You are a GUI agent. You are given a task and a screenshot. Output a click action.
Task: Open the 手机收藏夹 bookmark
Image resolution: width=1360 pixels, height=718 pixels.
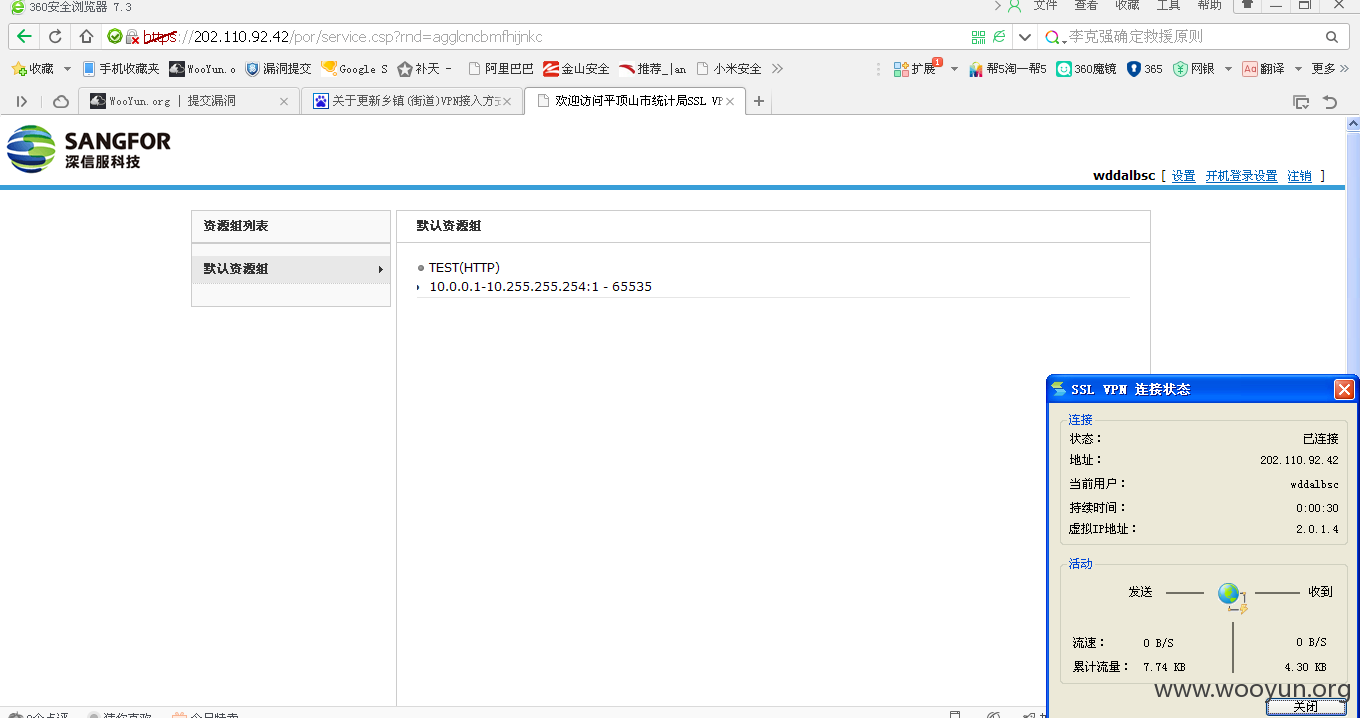tap(121, 69)
